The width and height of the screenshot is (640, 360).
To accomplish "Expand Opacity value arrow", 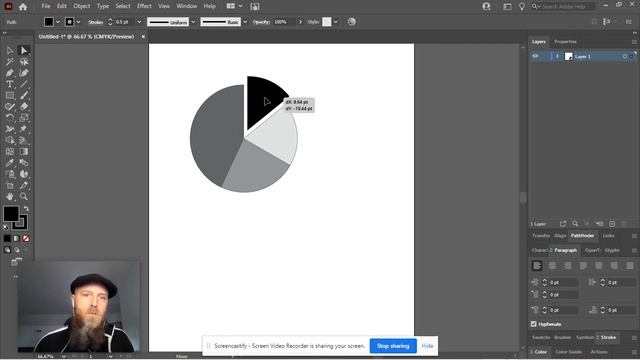I will click(x=300, y=22).
